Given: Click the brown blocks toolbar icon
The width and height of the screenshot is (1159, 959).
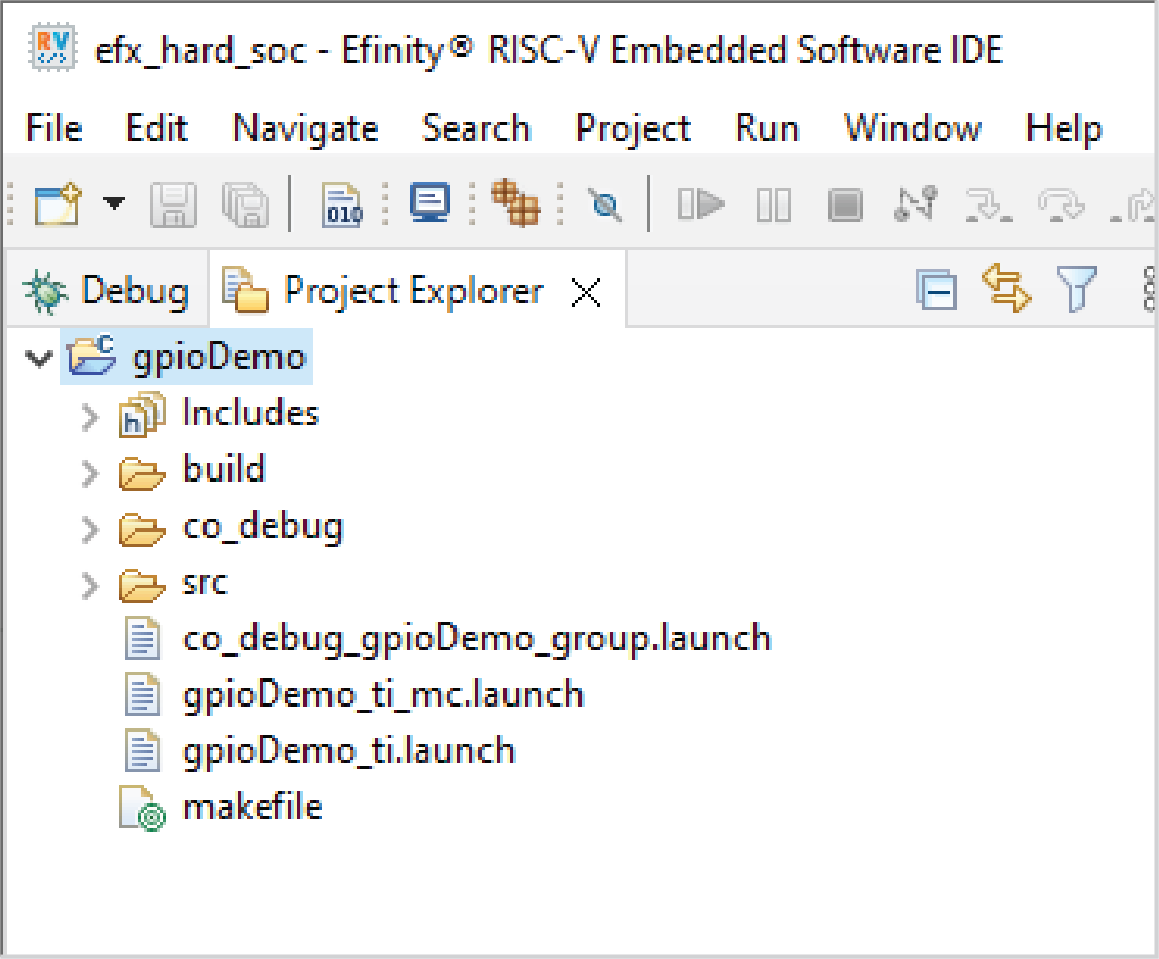Looking at the screenshot, I should (x=515, y=204).
